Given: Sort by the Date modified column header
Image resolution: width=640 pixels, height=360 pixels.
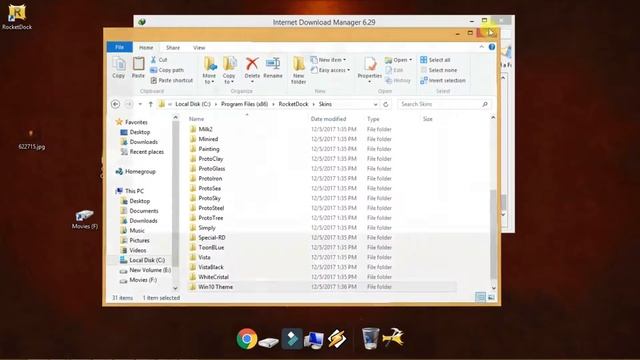Looking at the screenshot, I should pyautogui.click(x=328, y=119).
